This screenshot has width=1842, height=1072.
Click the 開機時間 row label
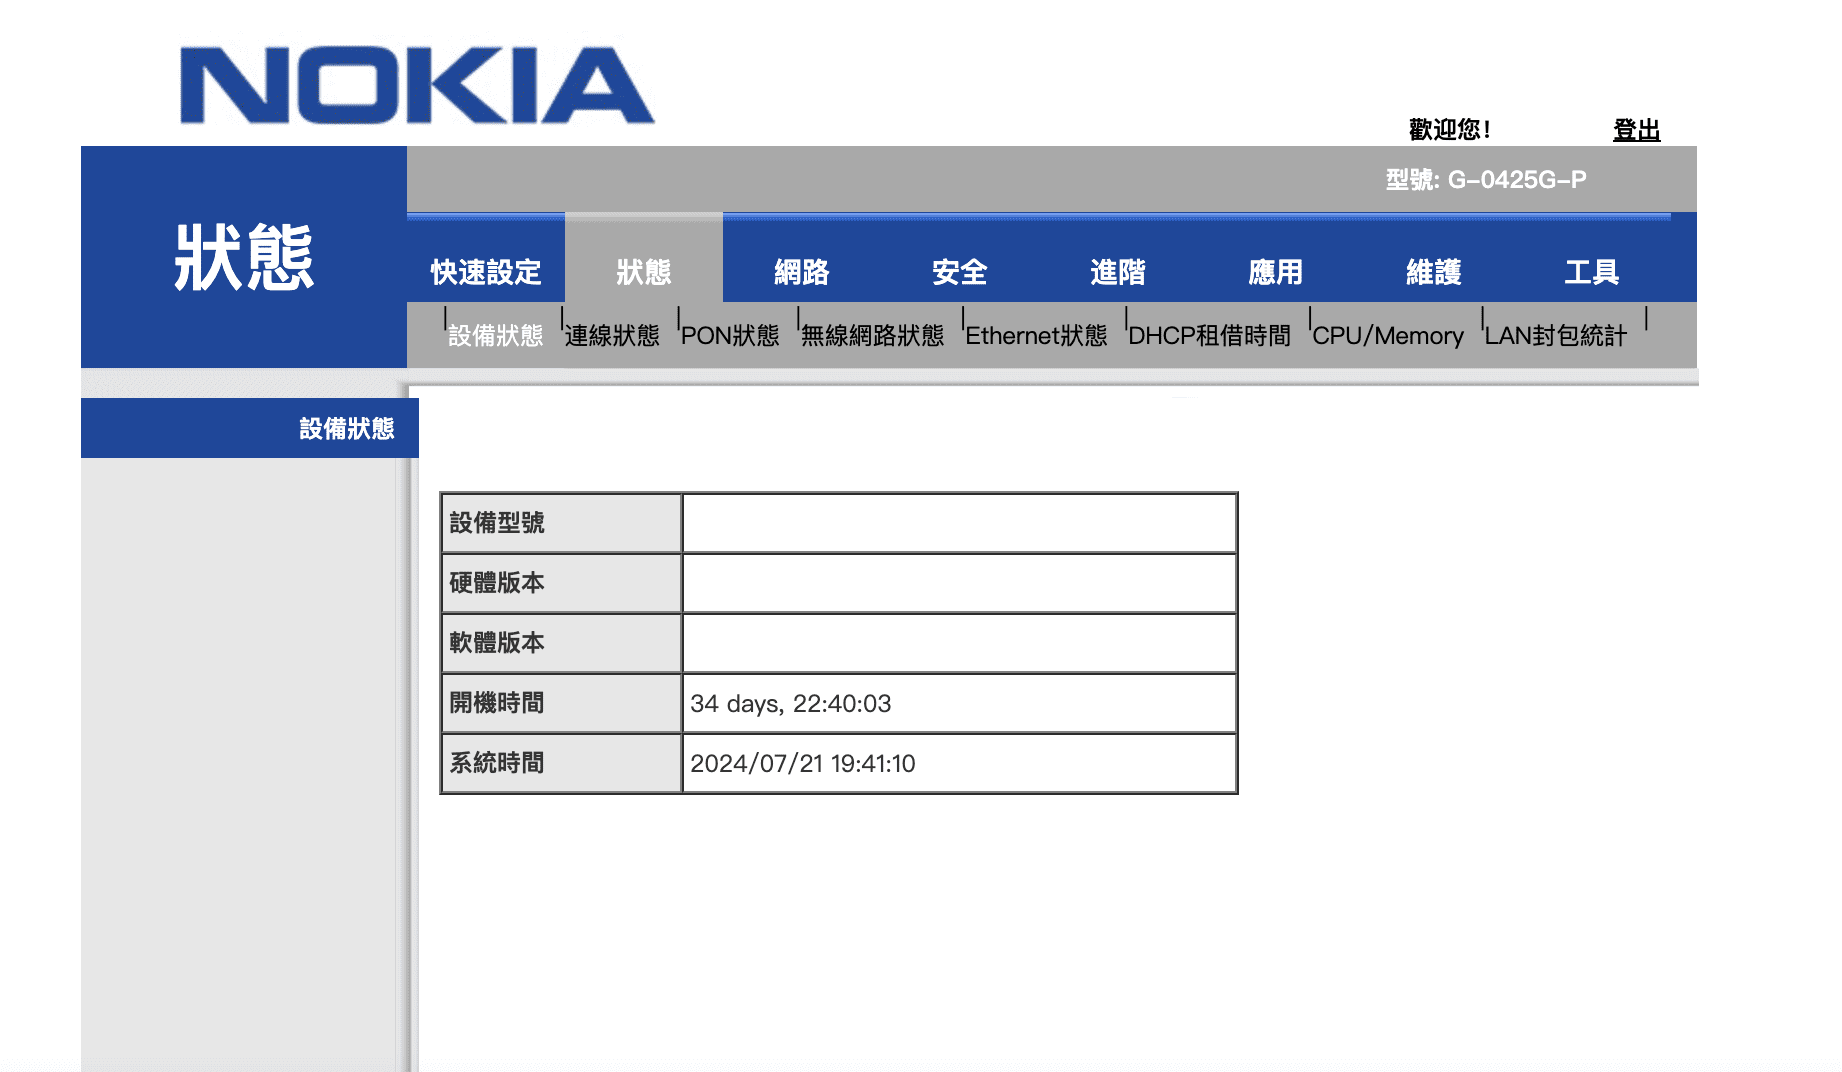tap(497, 703)
